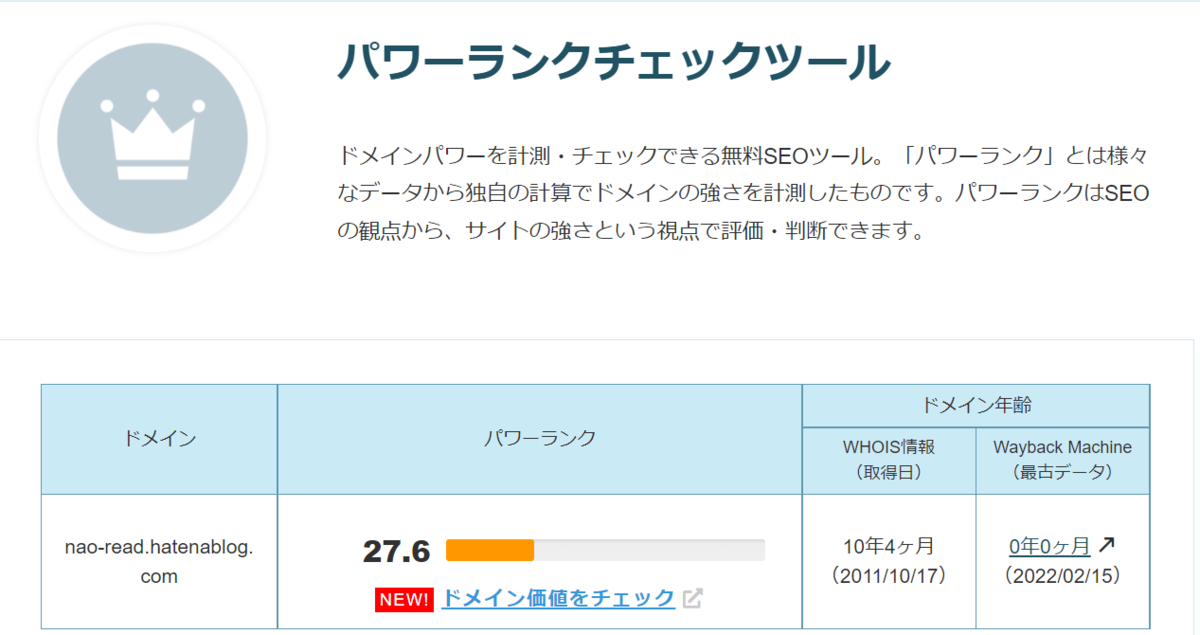Click the arrow icon next to 0年0ヶ月
Image resolution: width=1200 pixels, height=635 pixels.
[1106, 545]
